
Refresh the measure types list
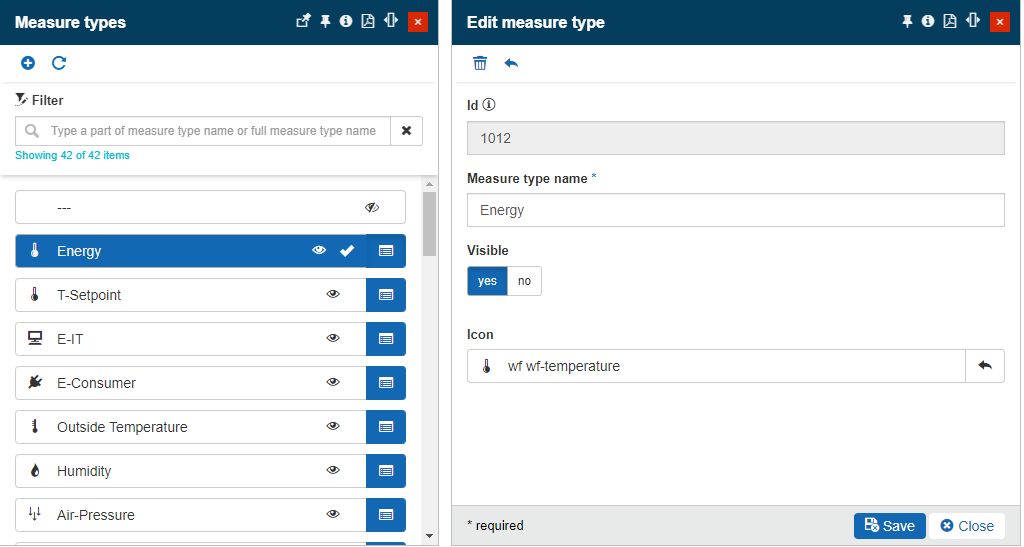tap(59, 63)
